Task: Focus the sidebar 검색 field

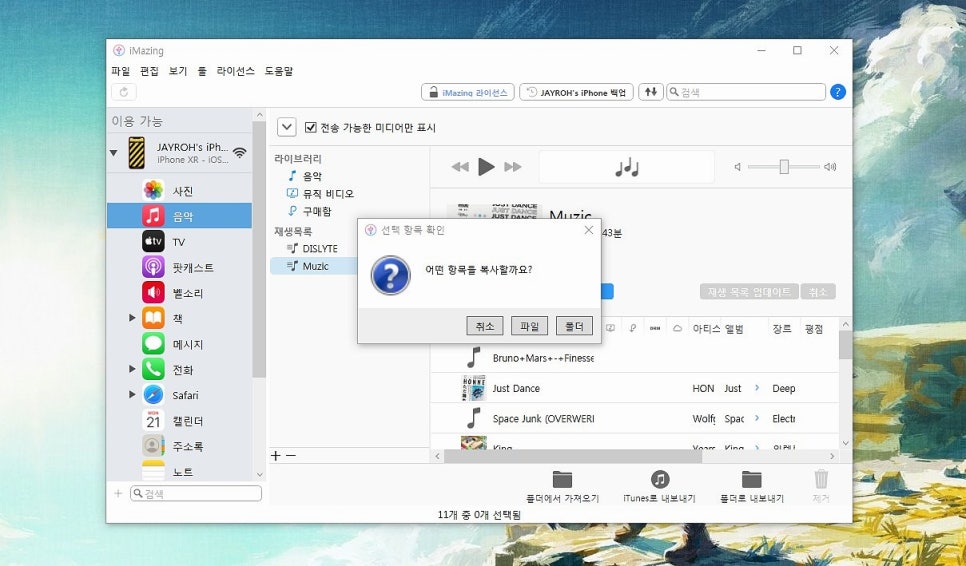Action: pos(196,493)
